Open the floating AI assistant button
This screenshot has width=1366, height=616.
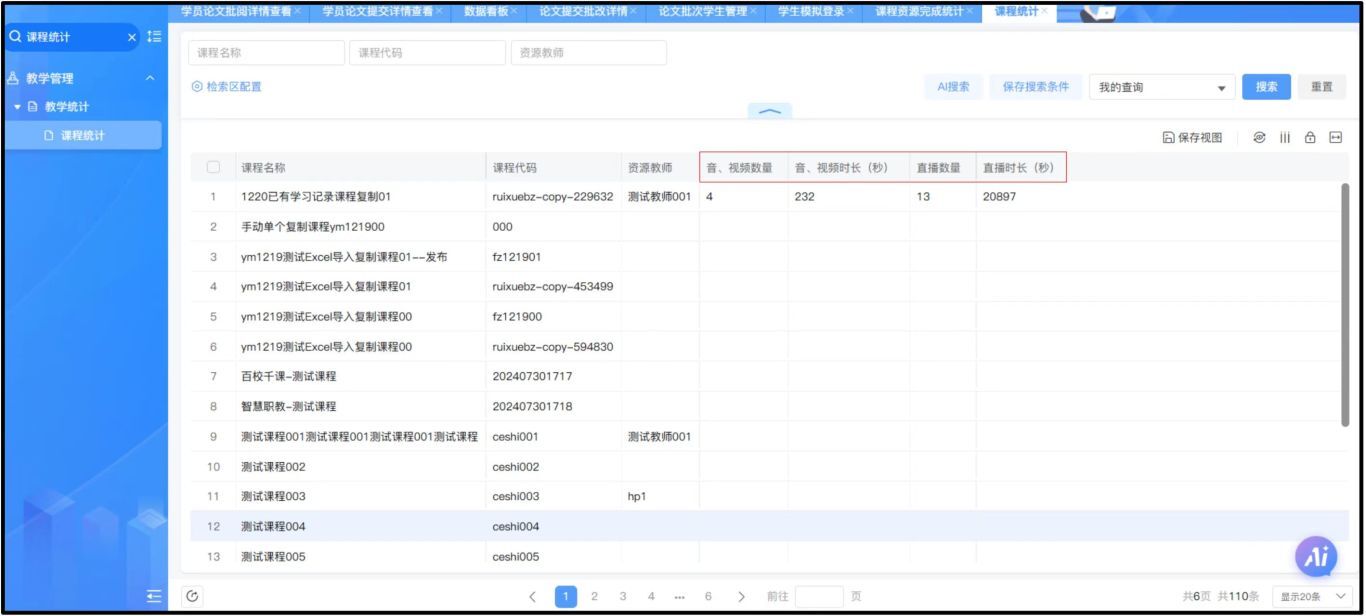1316,558
